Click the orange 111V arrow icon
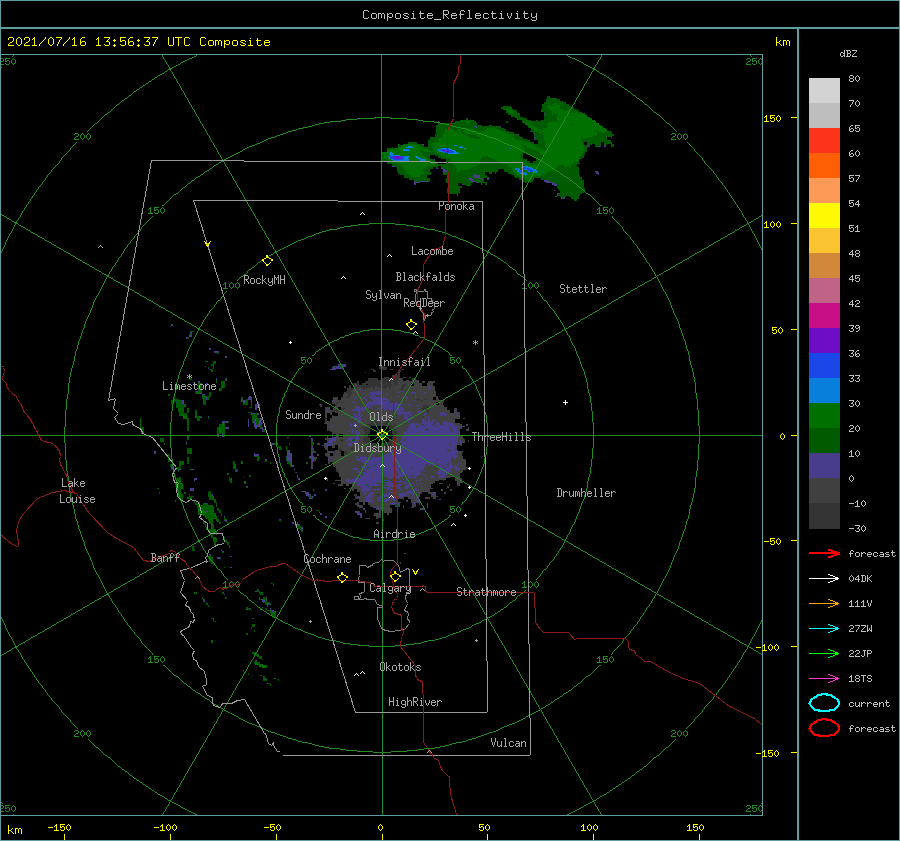The image size is (900, 841). point(824,603)
